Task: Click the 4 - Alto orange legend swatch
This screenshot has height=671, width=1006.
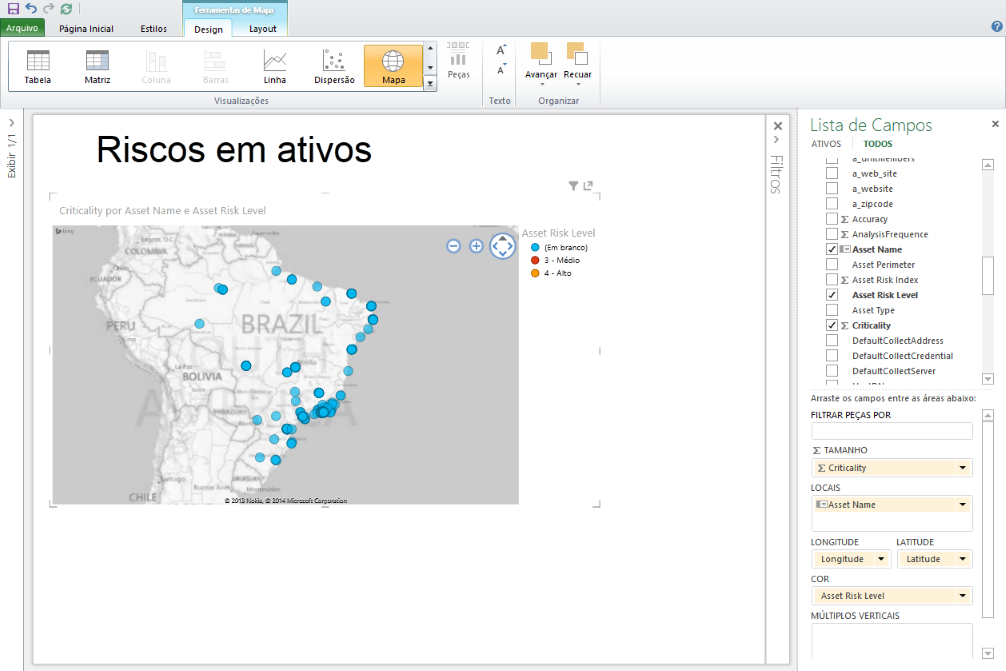Action: click(x=535, y=273)
